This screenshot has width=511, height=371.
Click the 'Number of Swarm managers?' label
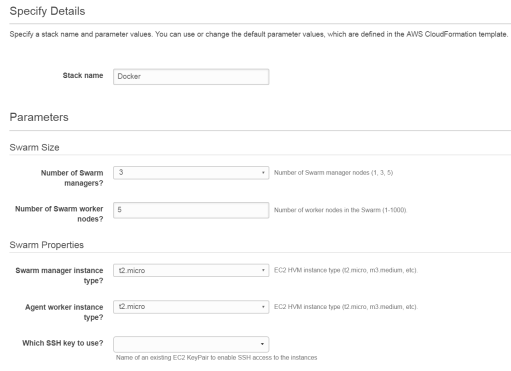coord(72,178)
